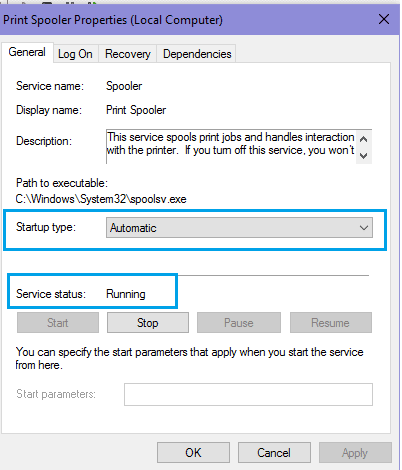Click the service description text box
This screenshot has width=402, height=470.
231,147
